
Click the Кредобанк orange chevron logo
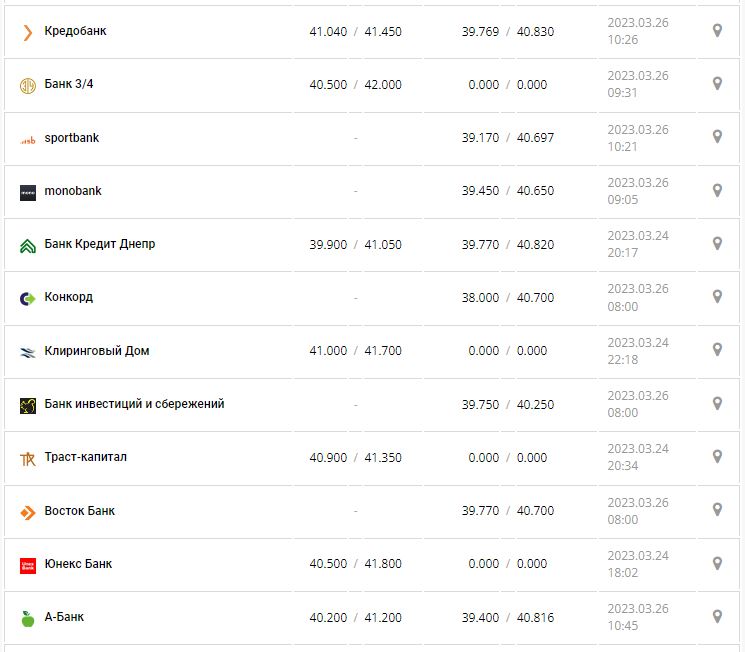click(x=27, y=32)
